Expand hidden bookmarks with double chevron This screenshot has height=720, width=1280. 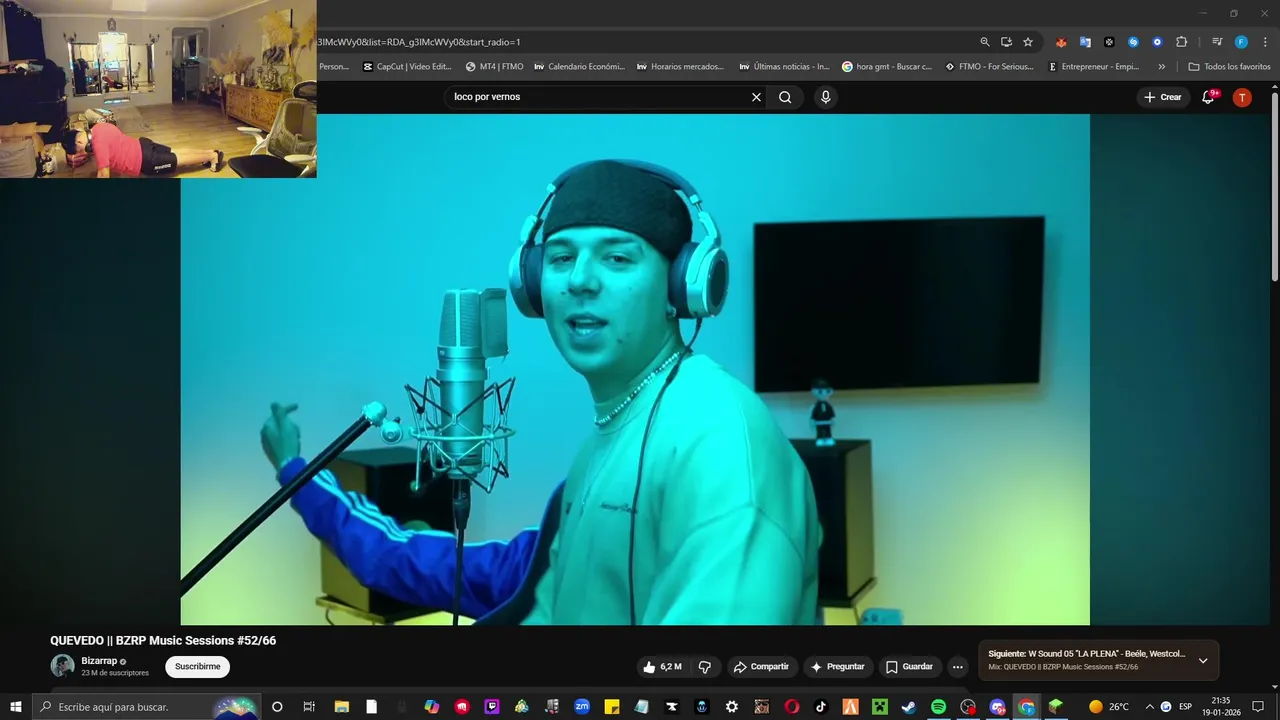pyautogui.click(x=1161, y=67)
